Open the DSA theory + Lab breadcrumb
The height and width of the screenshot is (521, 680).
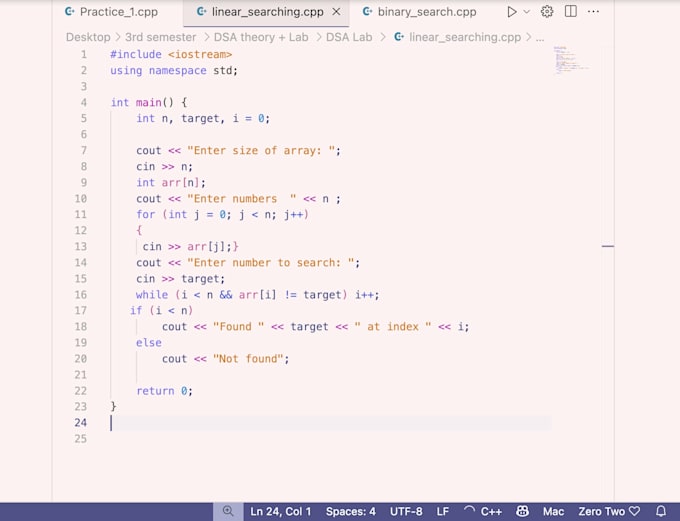click(261, 37)
